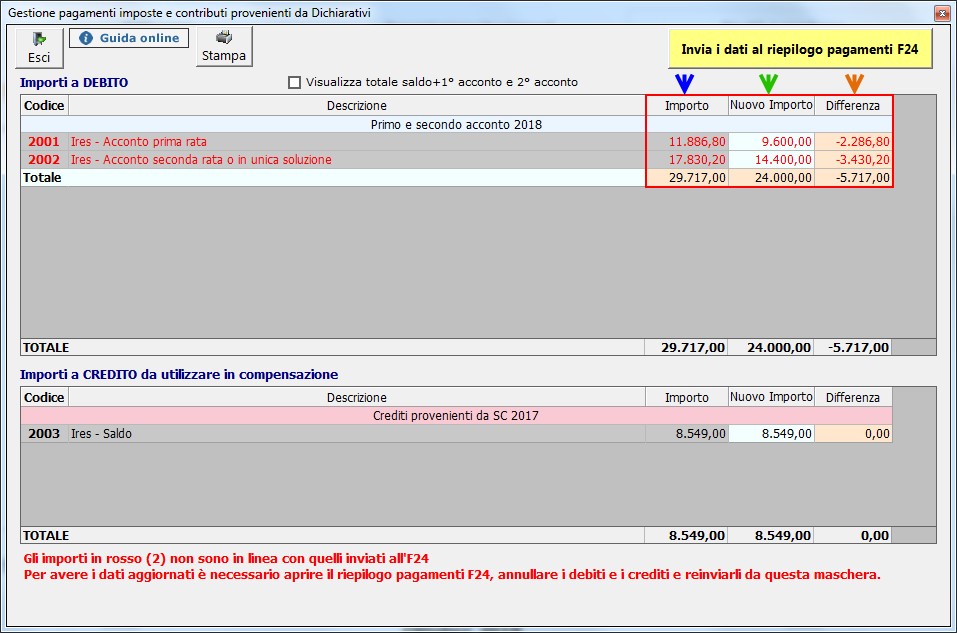Edit Nuovo Importo 9.600,00 for code 2001
957x633 pixels.
click(x=771, y=142)
